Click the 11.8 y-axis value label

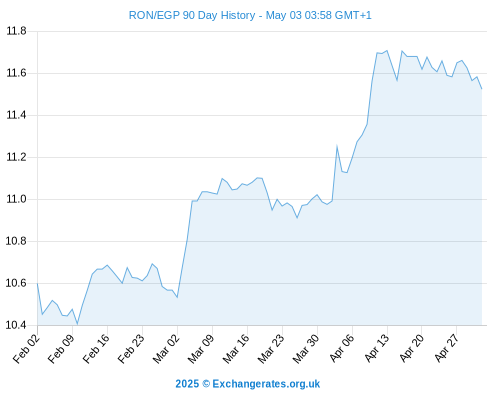(16, 31)
